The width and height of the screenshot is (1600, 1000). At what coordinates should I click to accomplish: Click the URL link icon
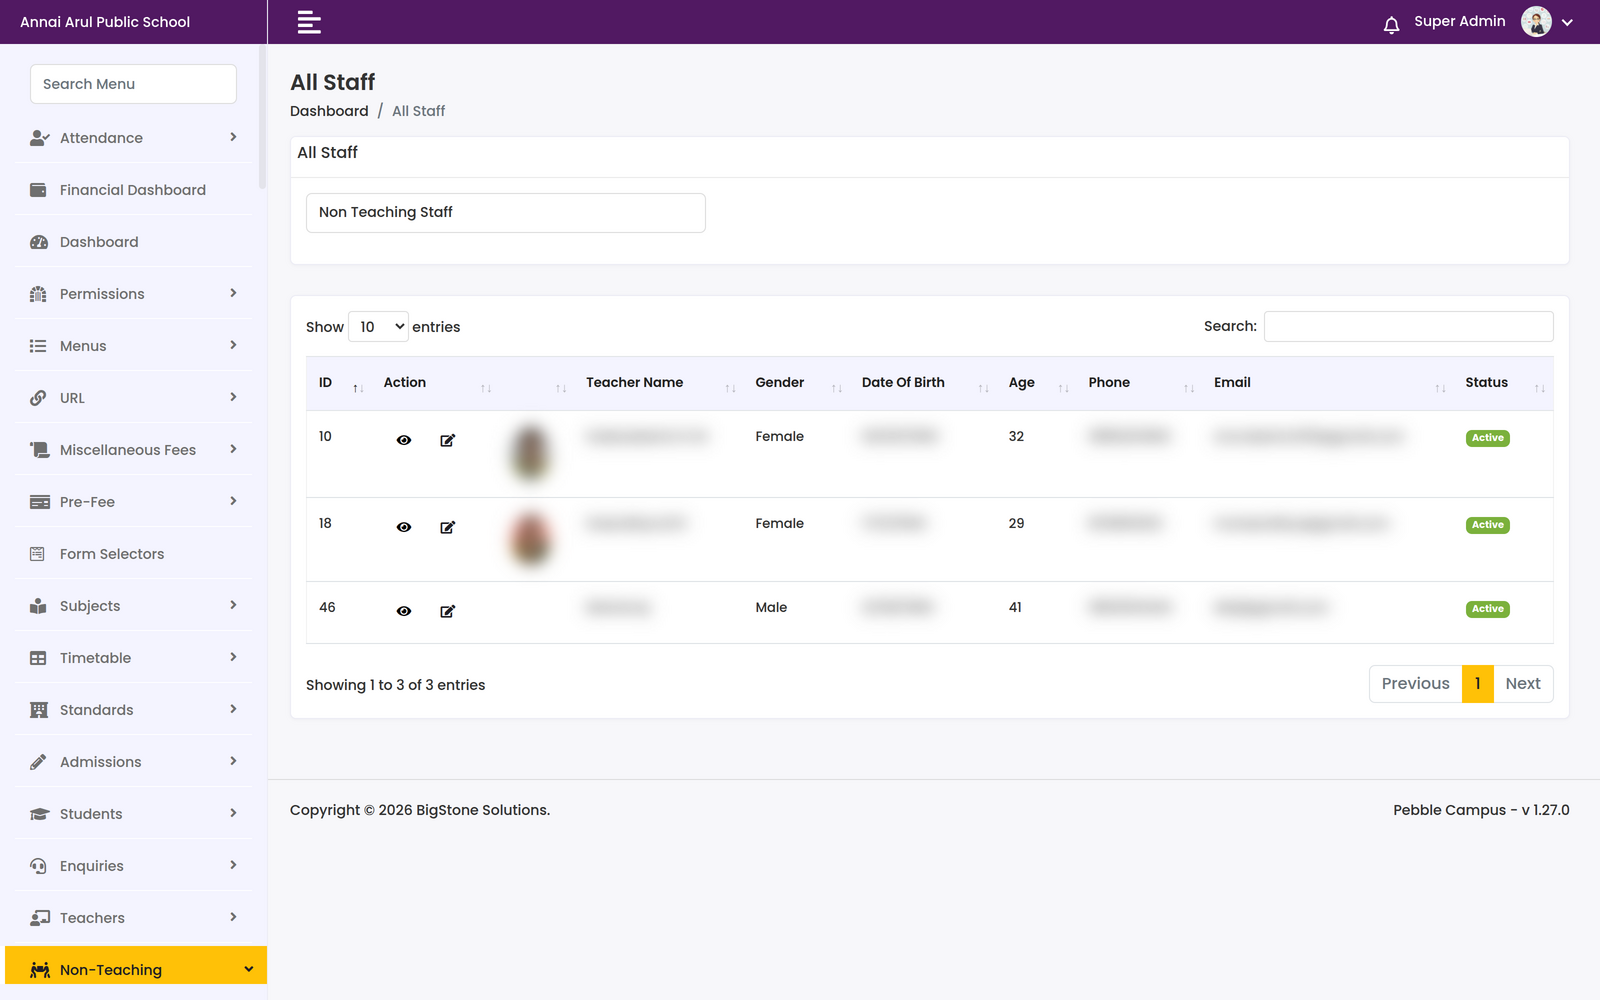click(x=38, y=398)
